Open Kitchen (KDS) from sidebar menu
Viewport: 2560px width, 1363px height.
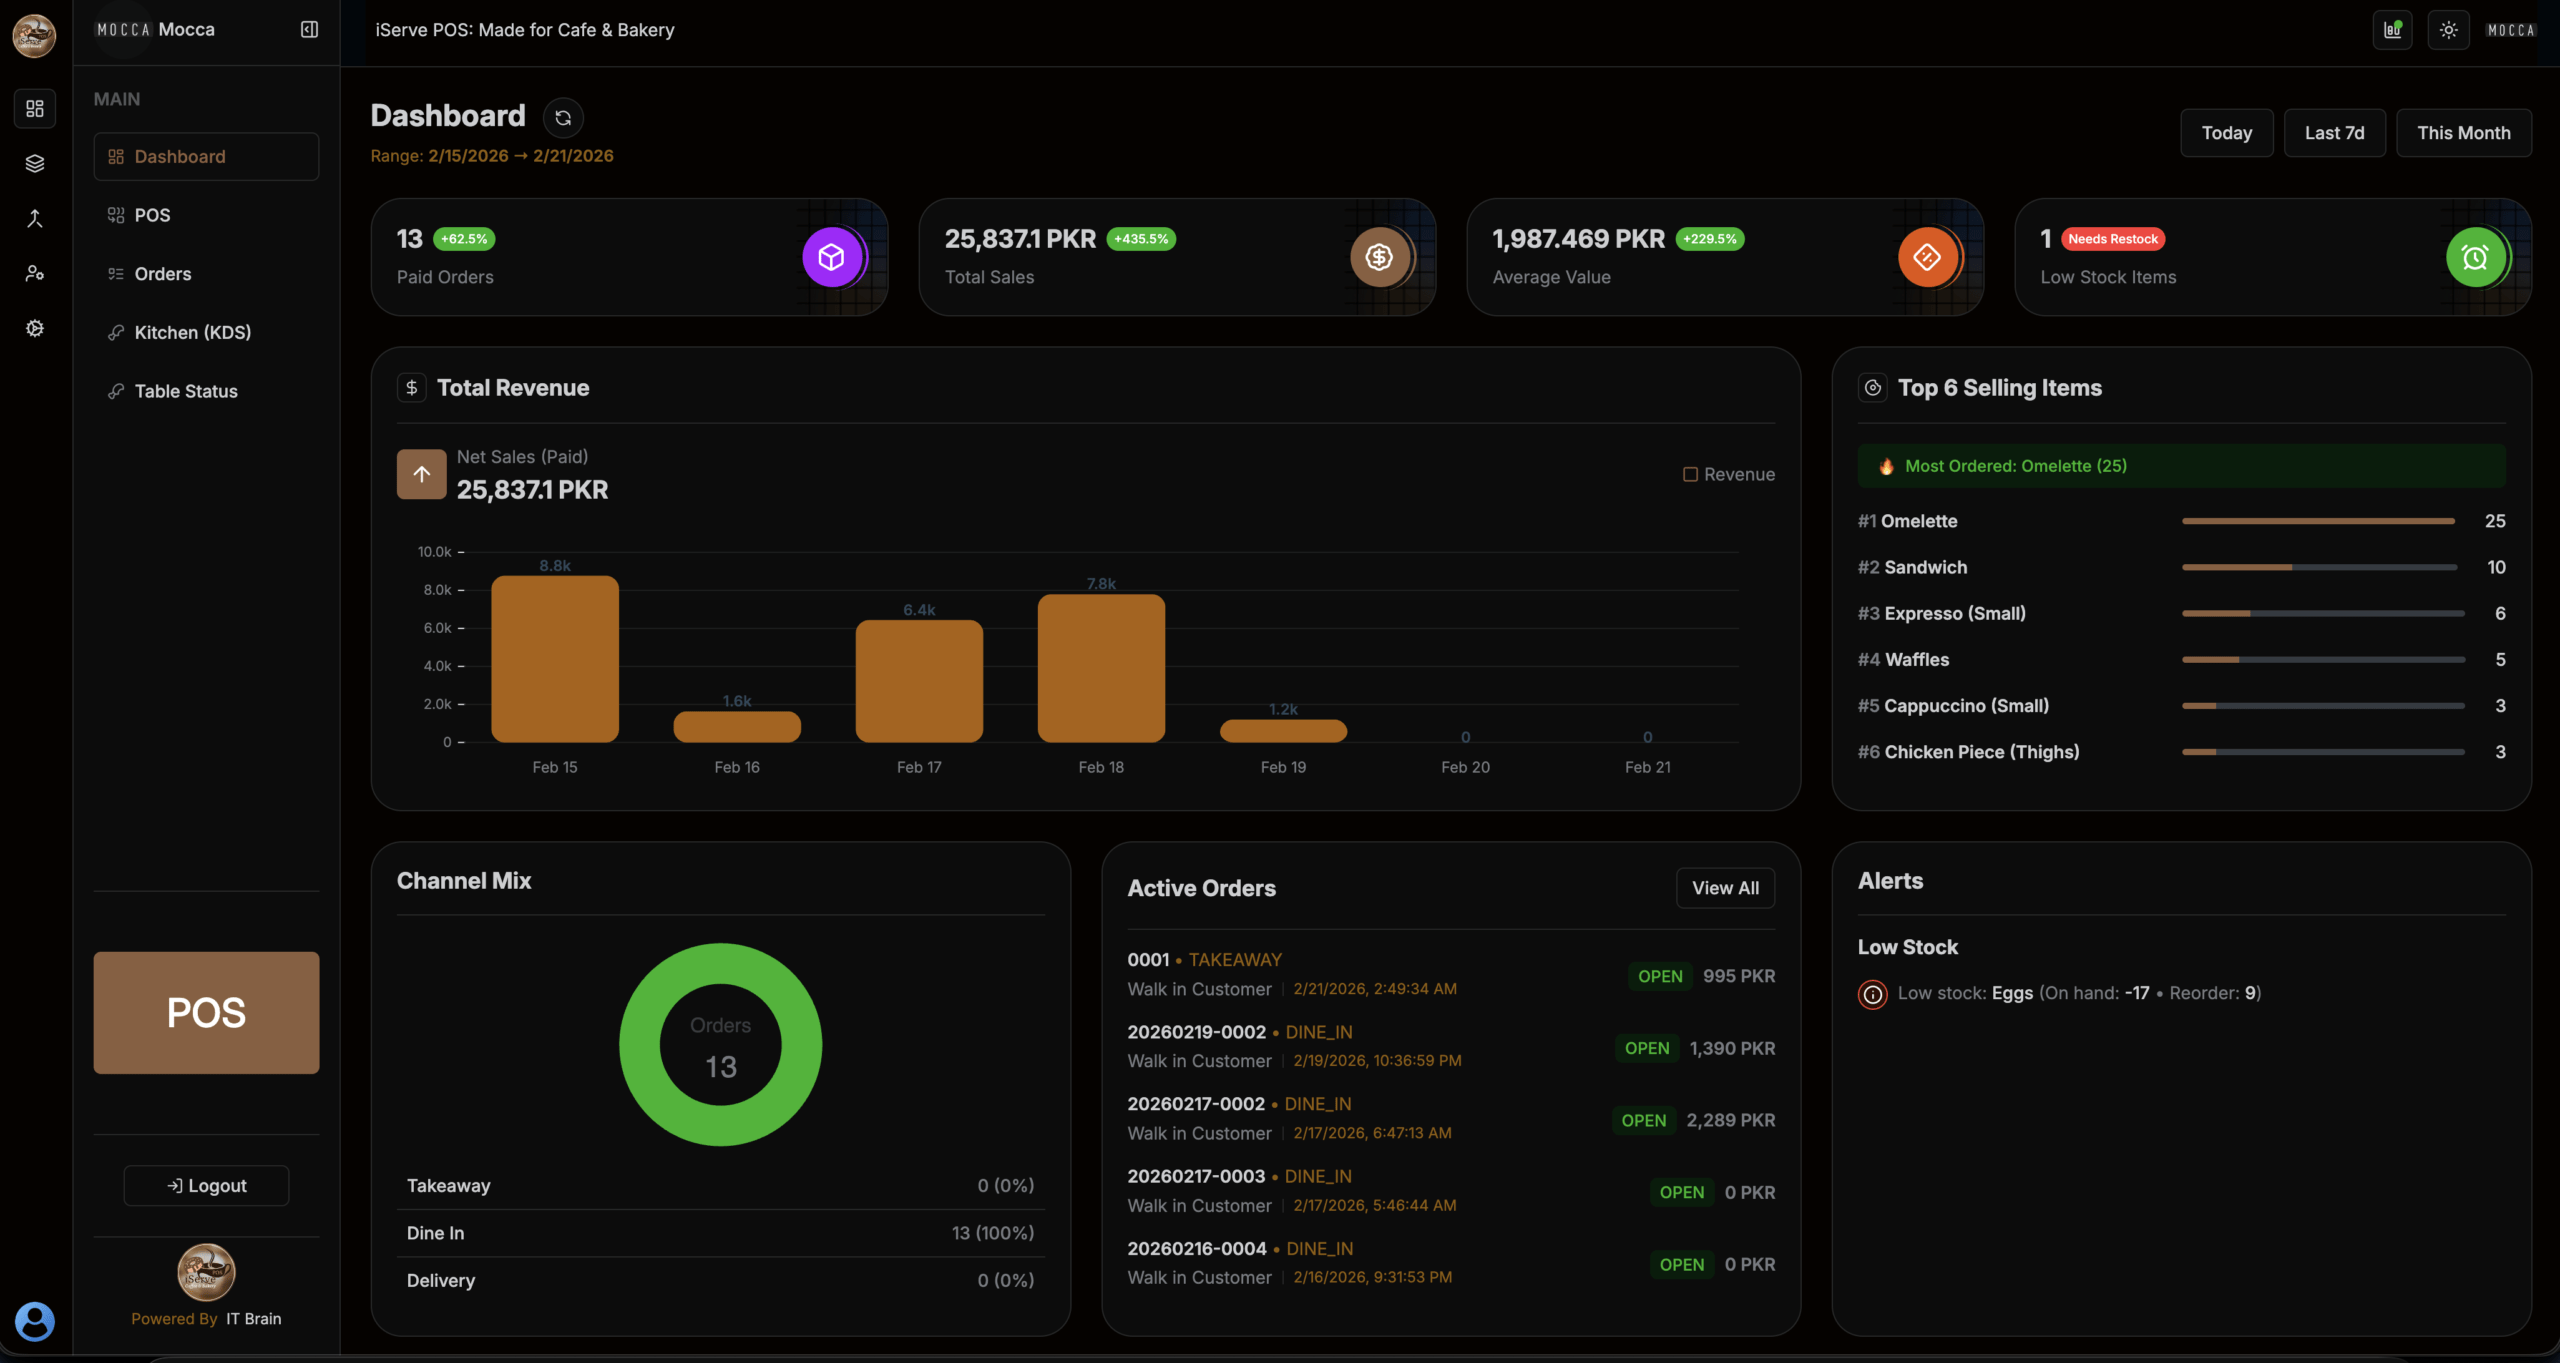(x=192, y=332)
